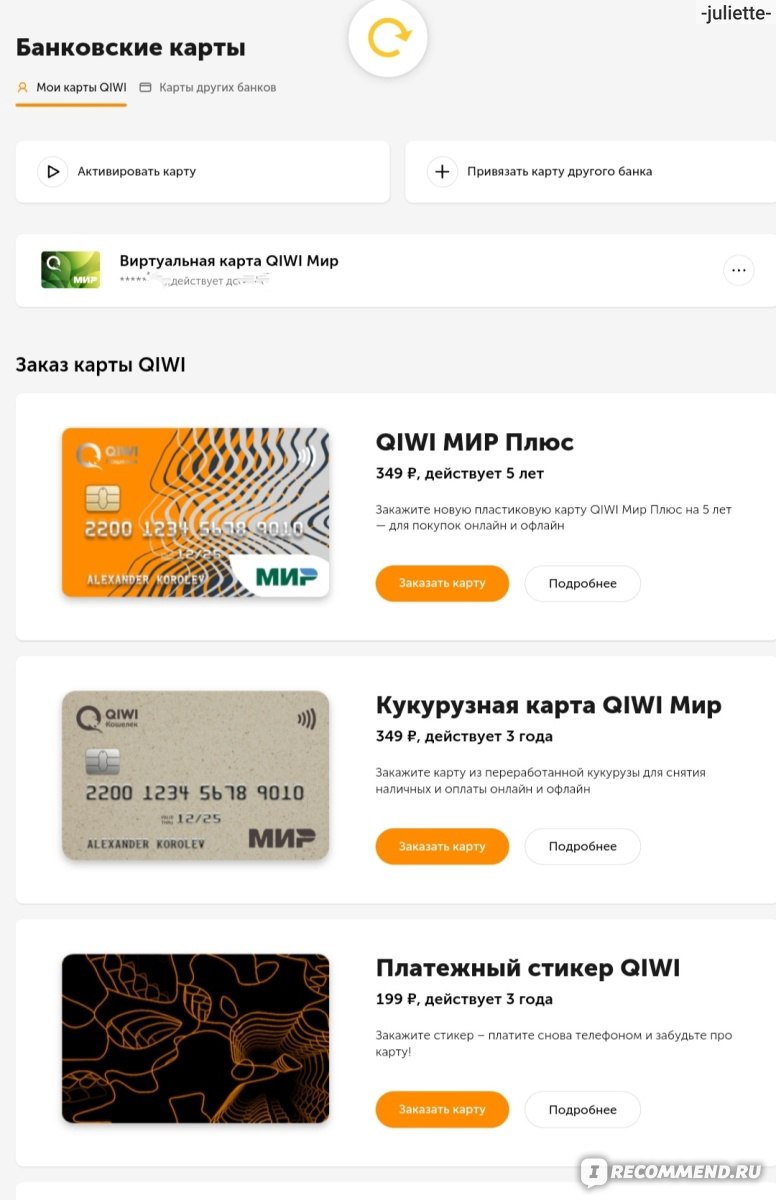Click the plus icon for Привязать карту другого банка
Image resolution: width=776 pixels, height=1200 pixels.
click(x=442, y=172)
